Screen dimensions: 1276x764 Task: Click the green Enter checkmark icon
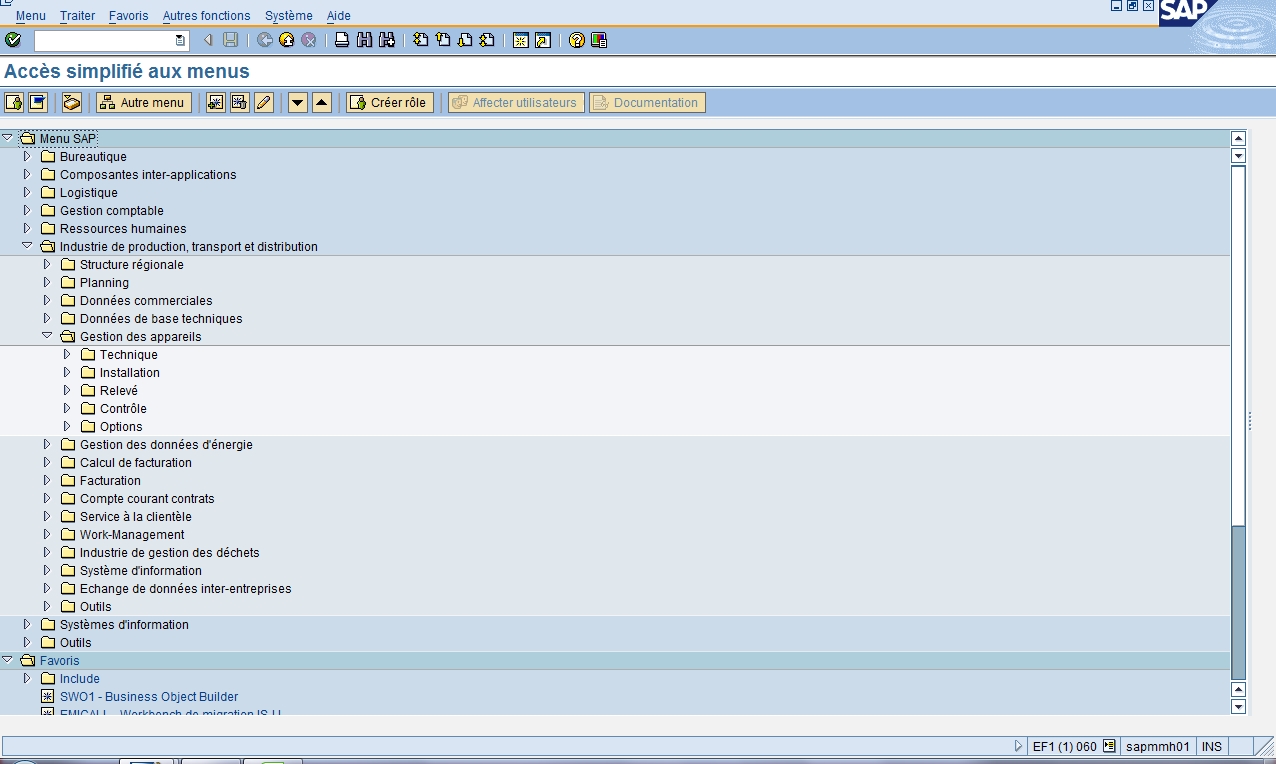[13, 40]
